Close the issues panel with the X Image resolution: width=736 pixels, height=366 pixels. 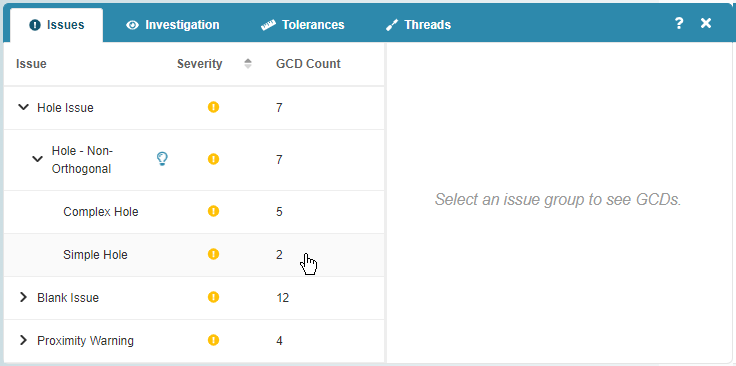click(x=706, y=23)
